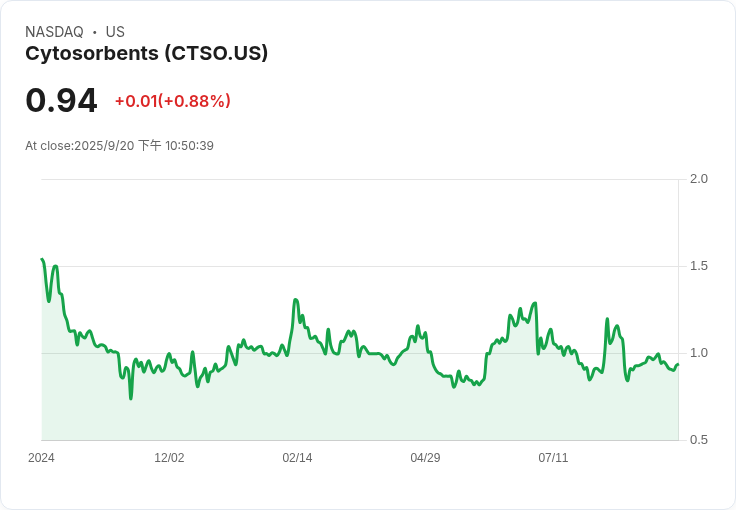
Task: Click the 04/29 x-axis date label
Action: pos(425,458)
